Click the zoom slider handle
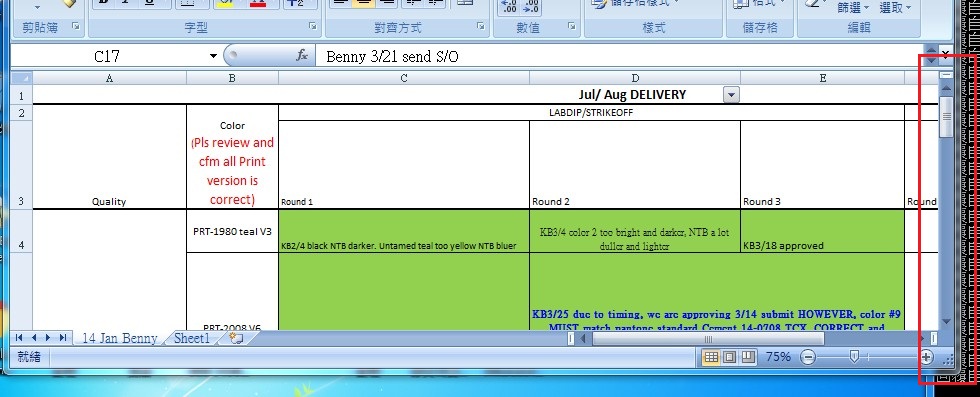The image size is (980, 397). 854,356
